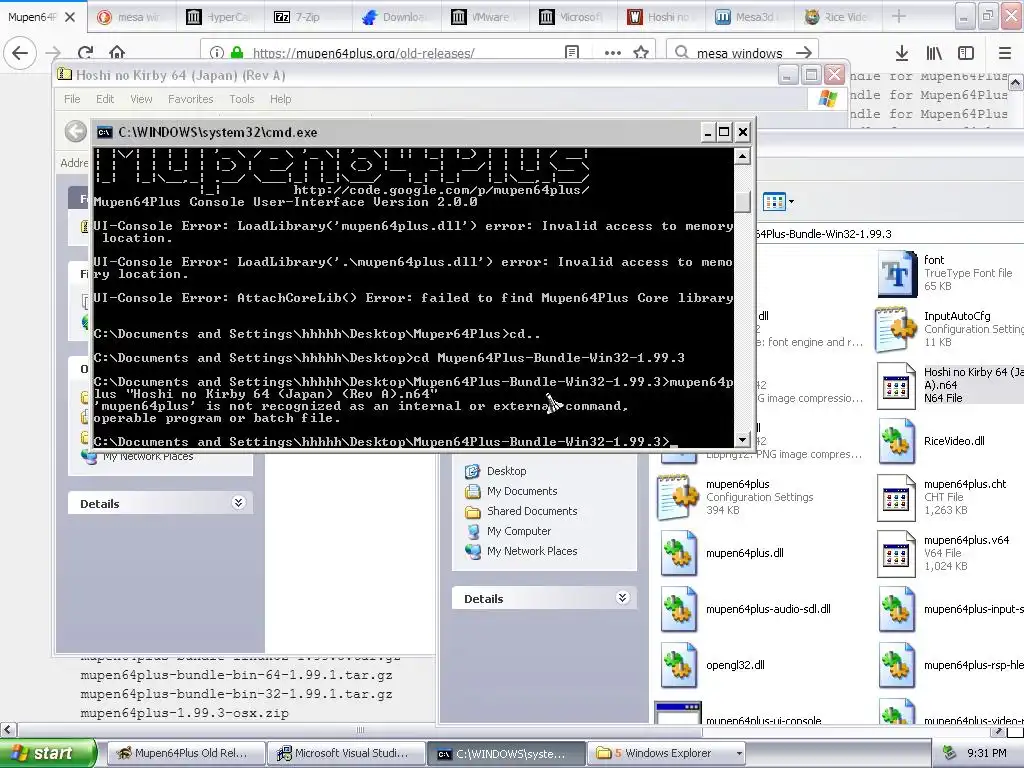Open Desktop link in Other Places
Viewport: 1024px width, 768px height.
click(x=507, y=471)
